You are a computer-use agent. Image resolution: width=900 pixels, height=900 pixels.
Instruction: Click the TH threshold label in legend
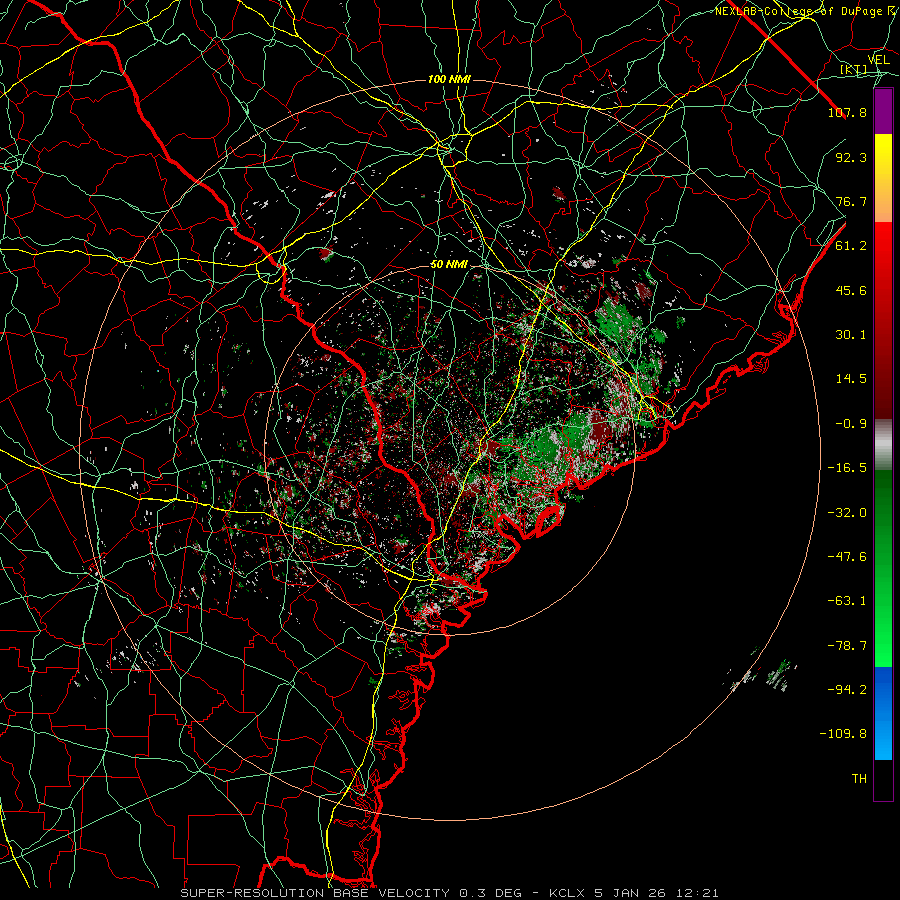(859, 779)
